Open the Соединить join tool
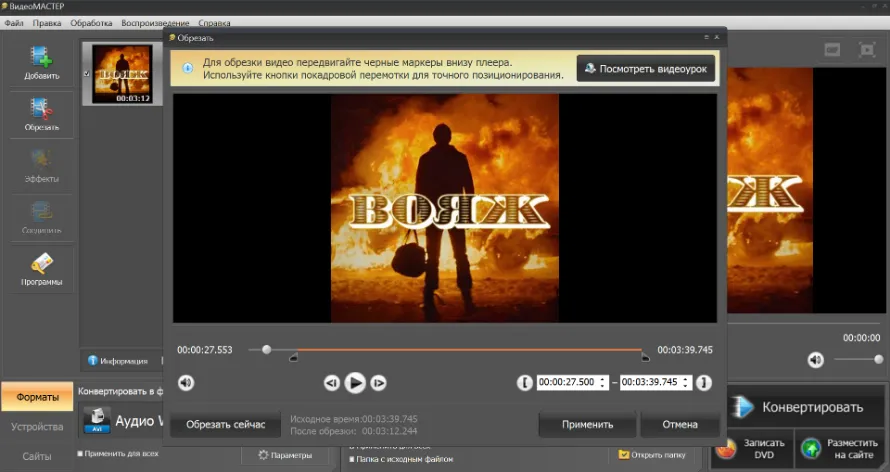890x472 pixels. pyautogui.click(x=41, y=218)
